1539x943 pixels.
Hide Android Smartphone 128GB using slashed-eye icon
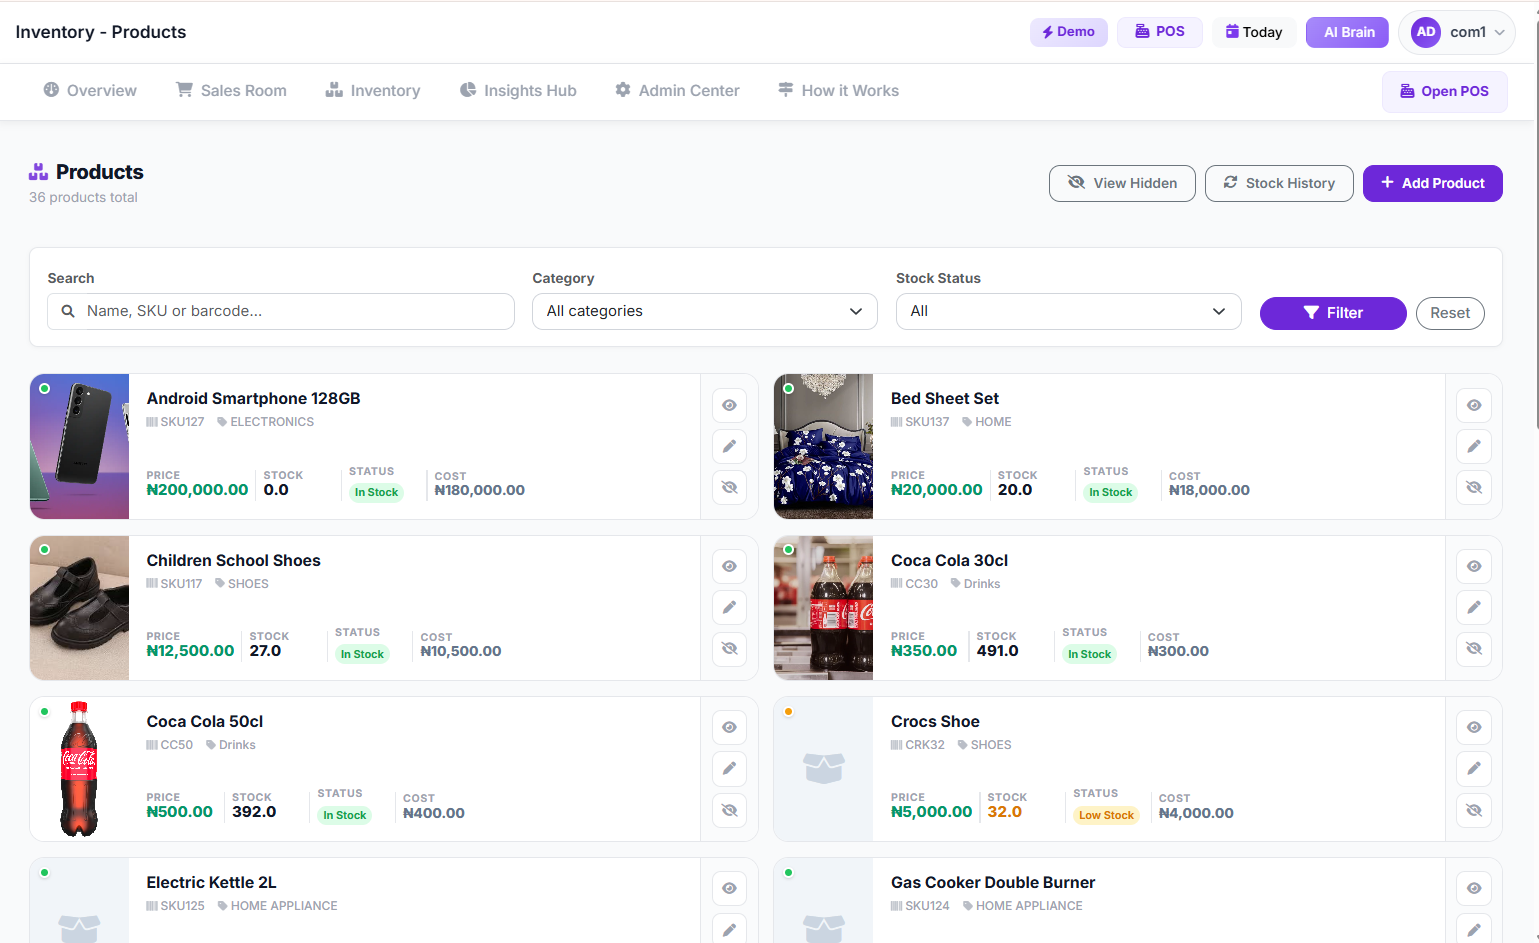click(x=729, y=487)
